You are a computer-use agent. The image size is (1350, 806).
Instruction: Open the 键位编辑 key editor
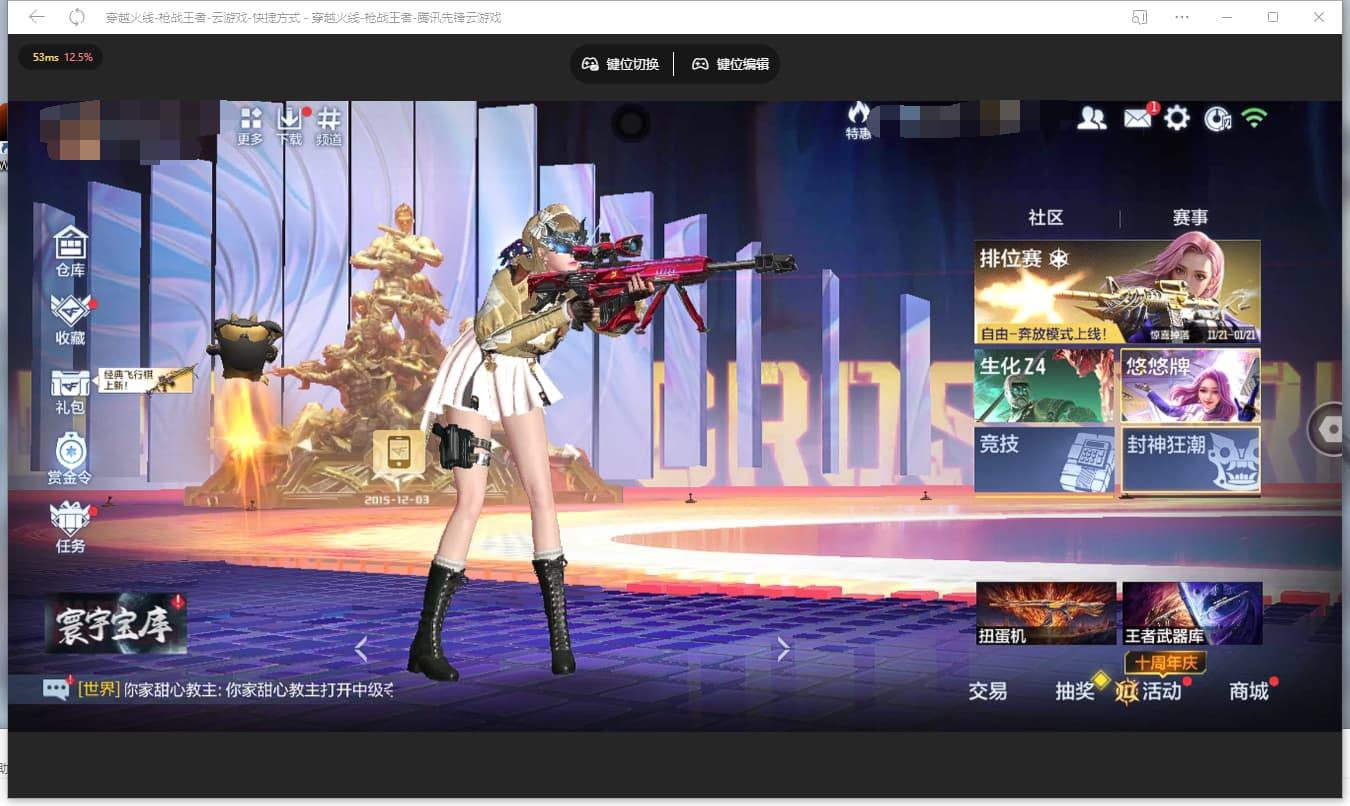coord(731,64)
